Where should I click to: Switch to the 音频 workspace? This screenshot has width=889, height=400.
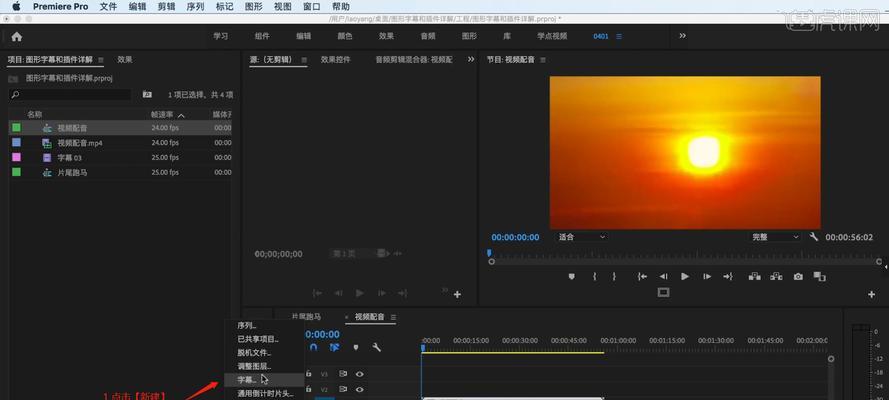pos(427,36)
